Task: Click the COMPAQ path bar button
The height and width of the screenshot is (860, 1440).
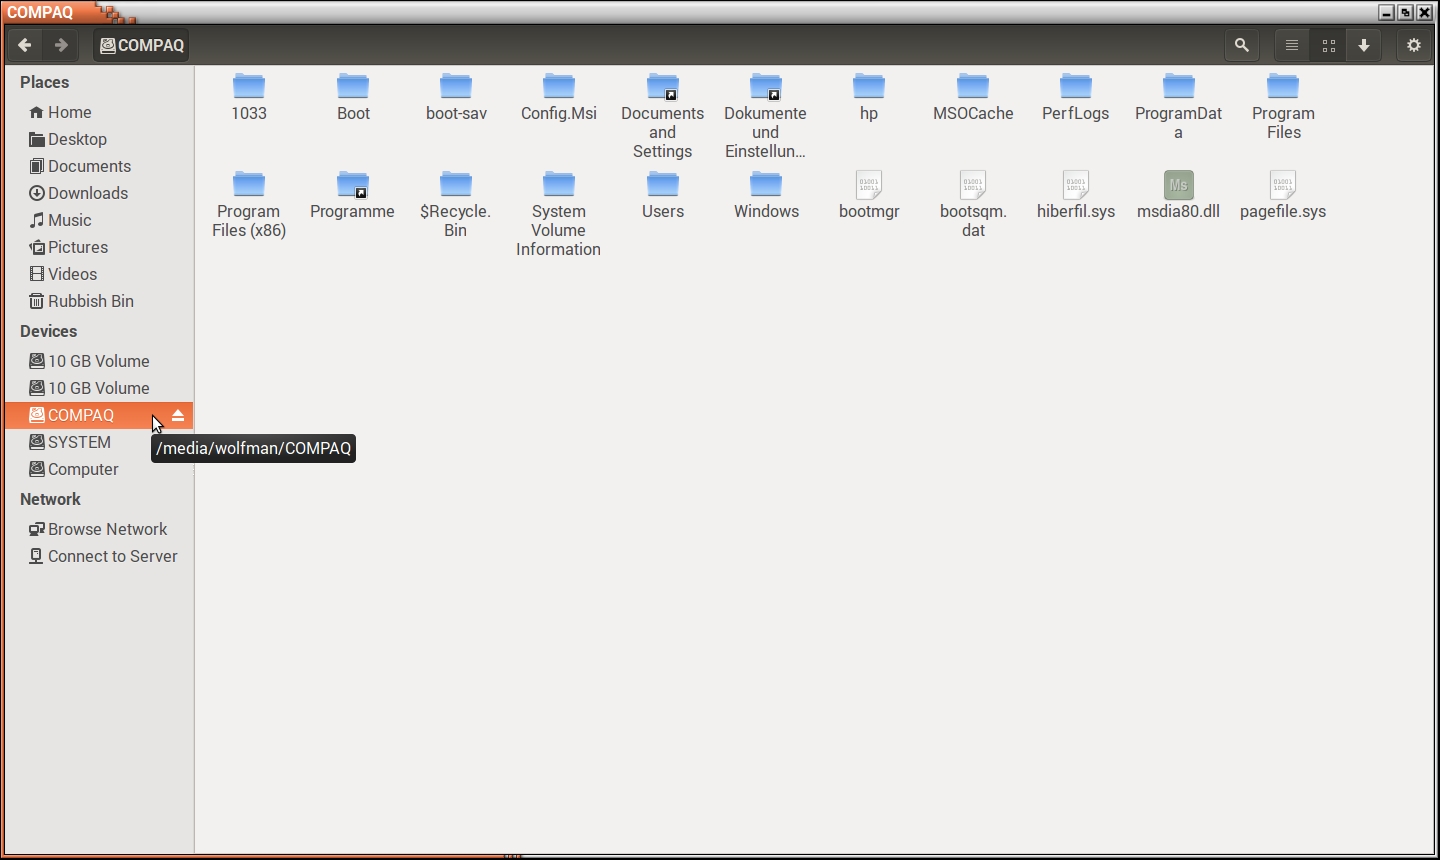Action: tap(142, 45)
